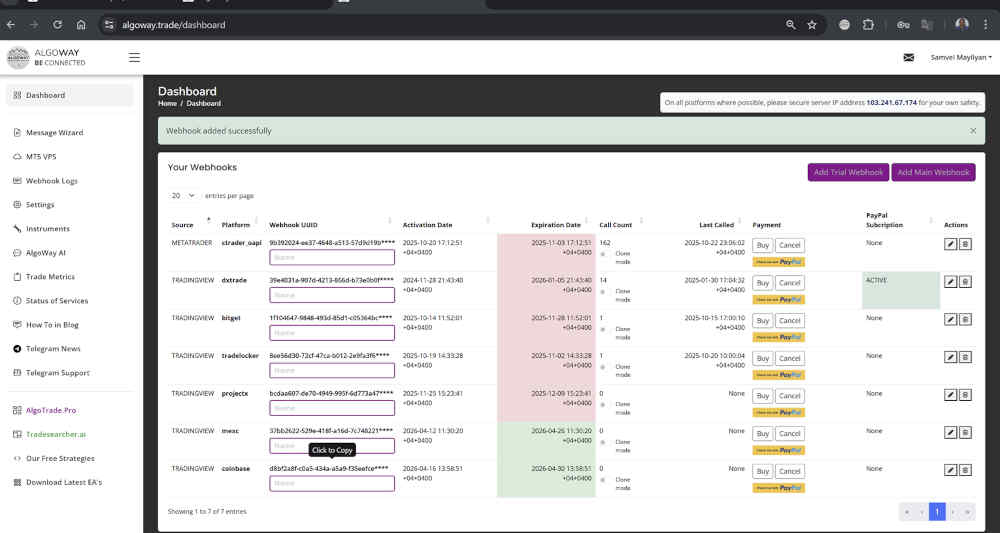Edit the mexc webhook with pencil icon

tap(950, 432)
